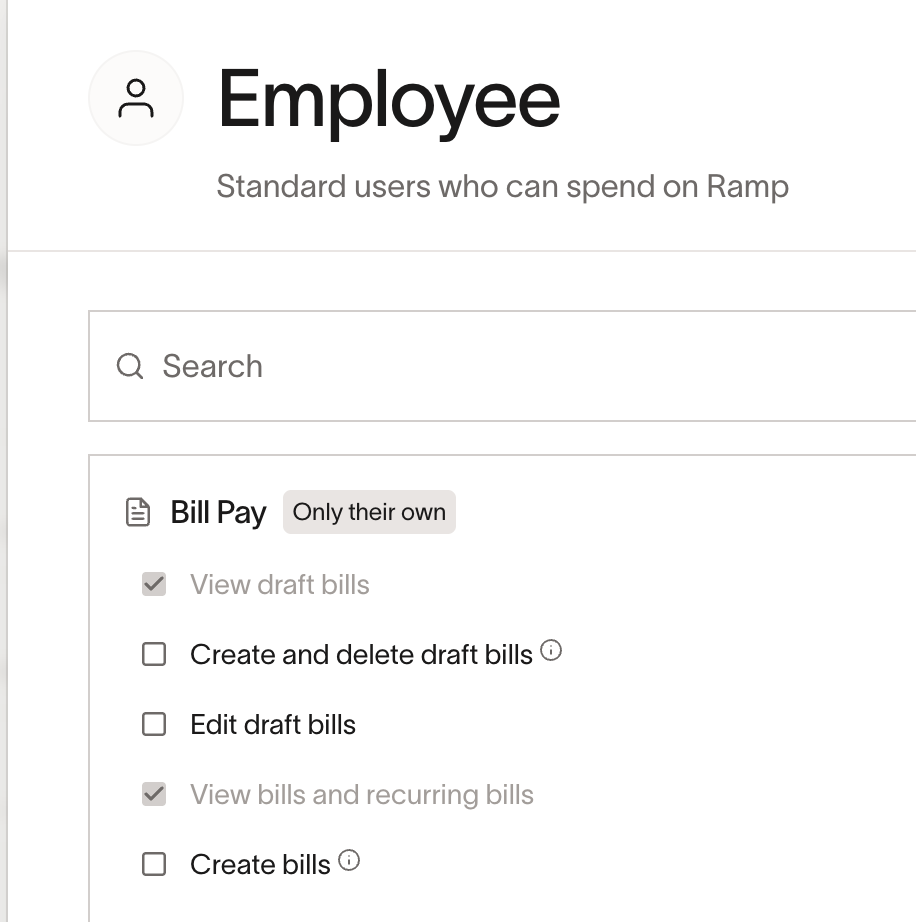Open info icon beside Create and delete draft bills
Image resolution: width=916 pixels, height=922 pixels.
(551, 651)
